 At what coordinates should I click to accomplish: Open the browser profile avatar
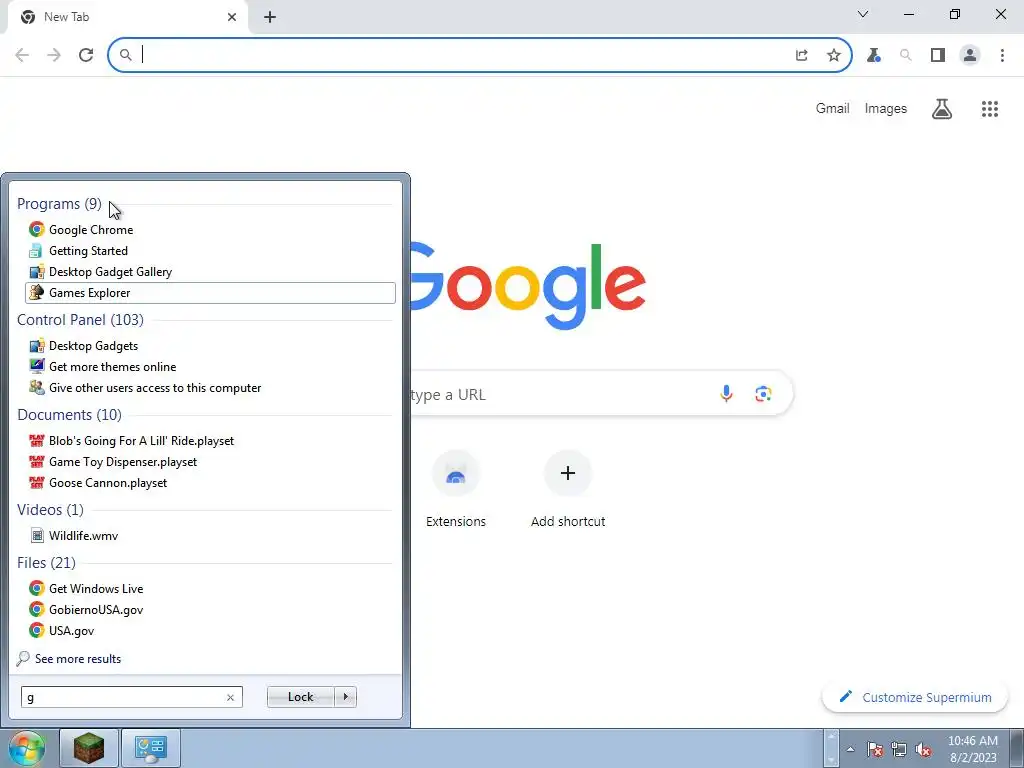970,55
